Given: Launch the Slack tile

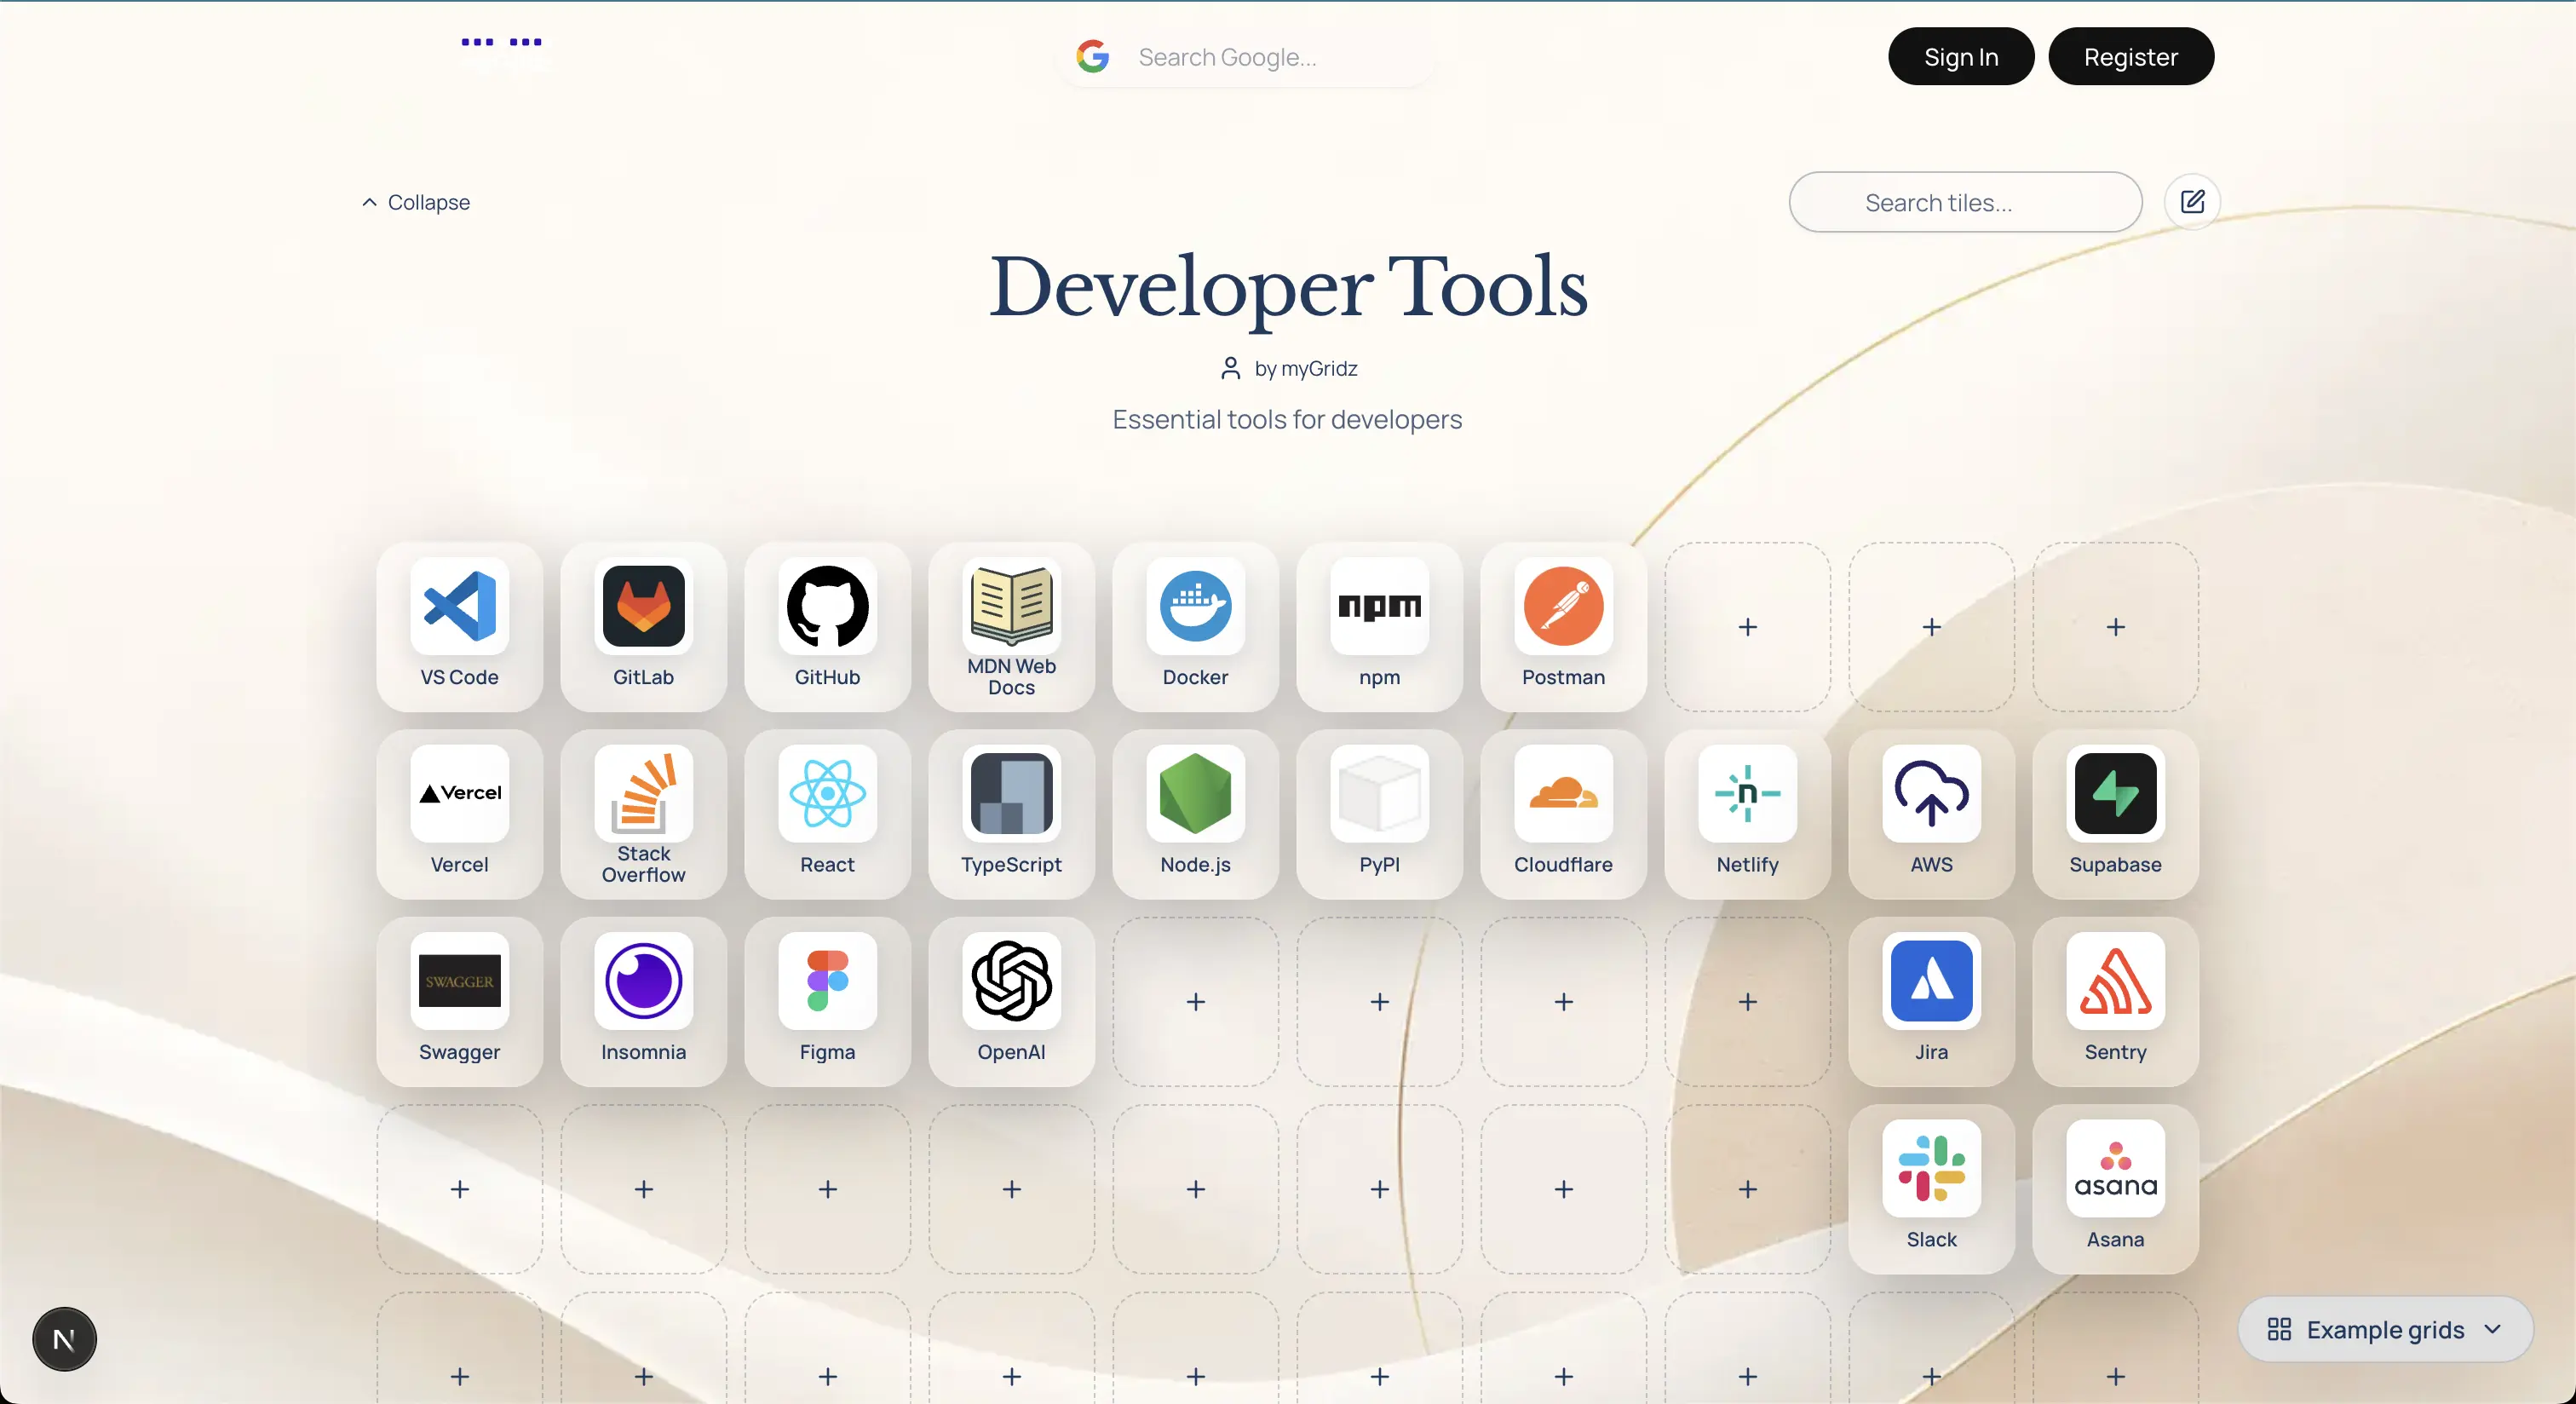Looking at the screenshot, I should 1931,1189.
